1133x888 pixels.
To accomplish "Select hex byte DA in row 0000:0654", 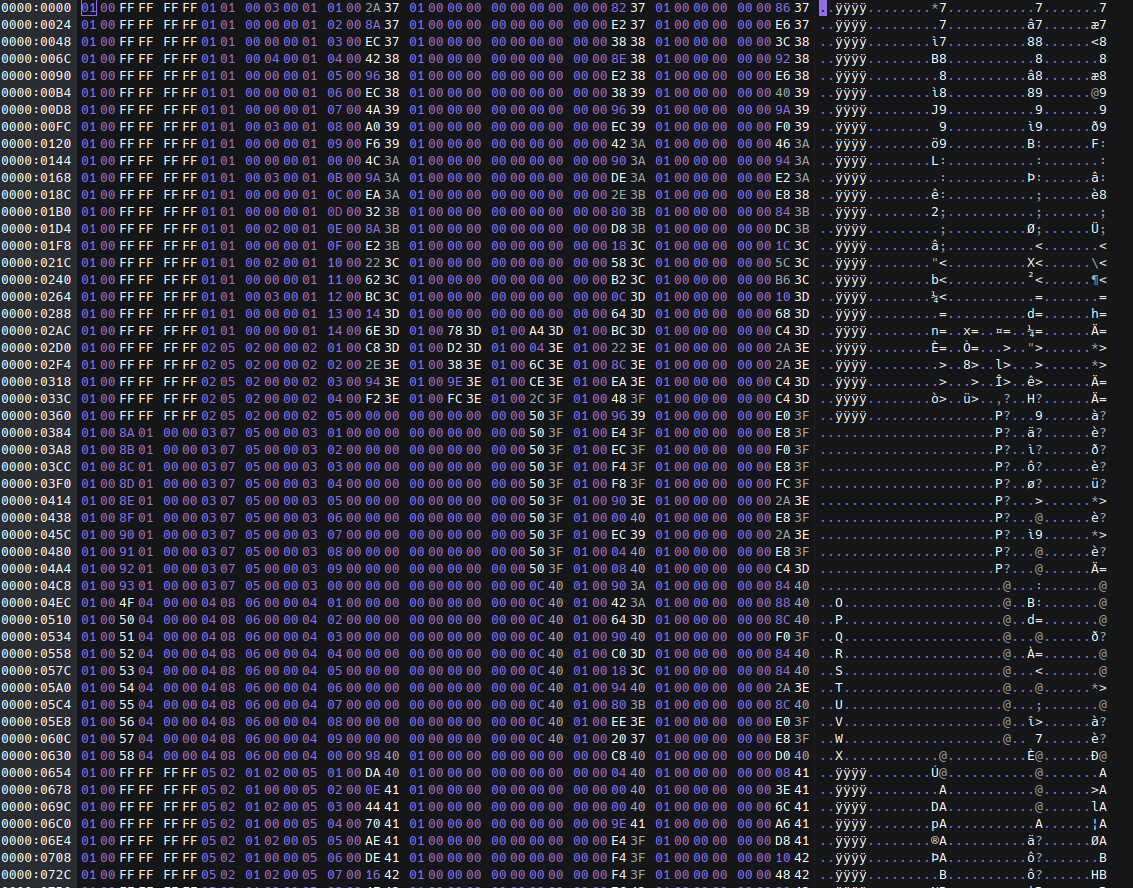I will click(373, 773).
